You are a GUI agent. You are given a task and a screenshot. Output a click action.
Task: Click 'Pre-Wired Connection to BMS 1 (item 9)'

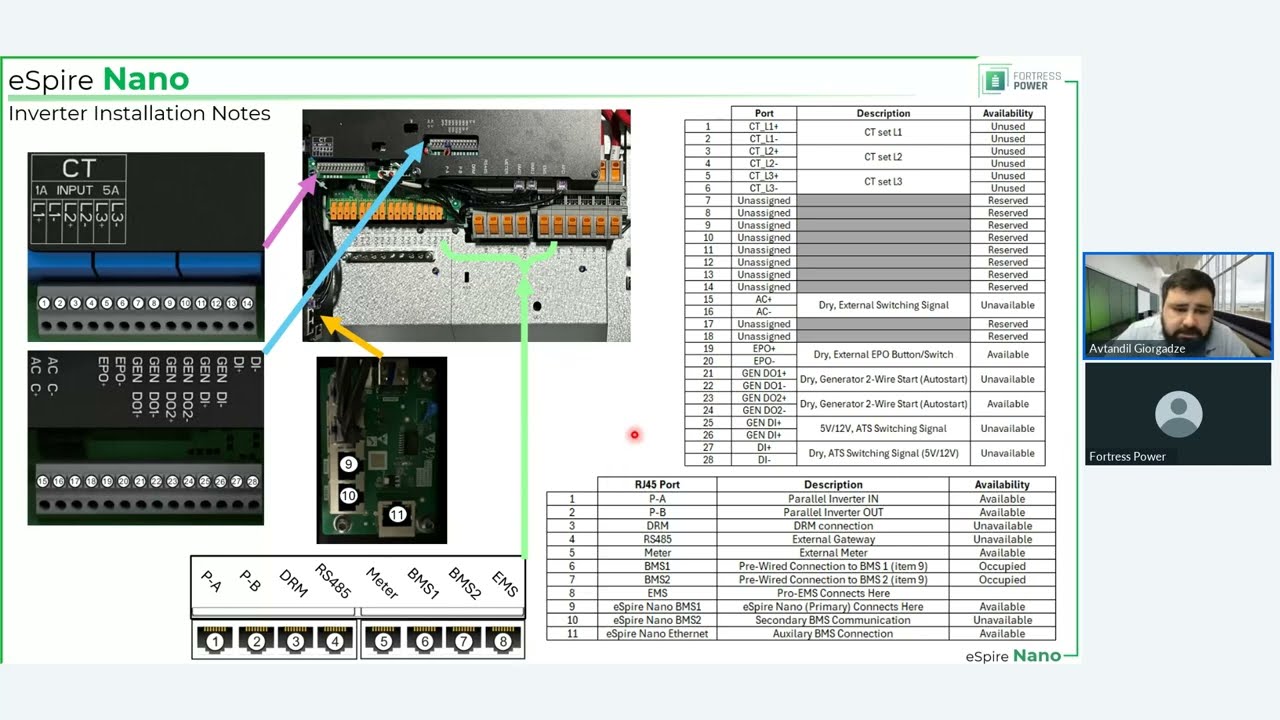833,566
